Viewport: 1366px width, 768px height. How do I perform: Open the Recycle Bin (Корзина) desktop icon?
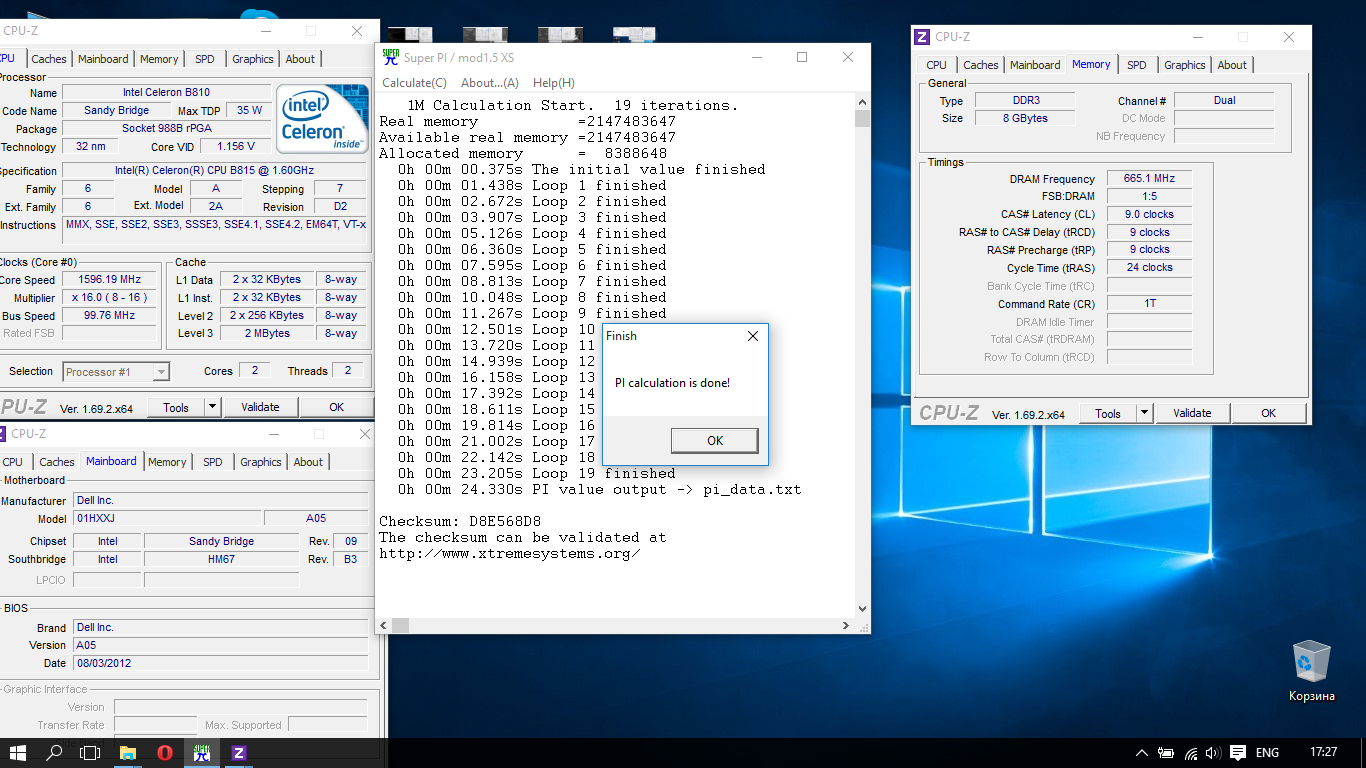pos(1311,670)
